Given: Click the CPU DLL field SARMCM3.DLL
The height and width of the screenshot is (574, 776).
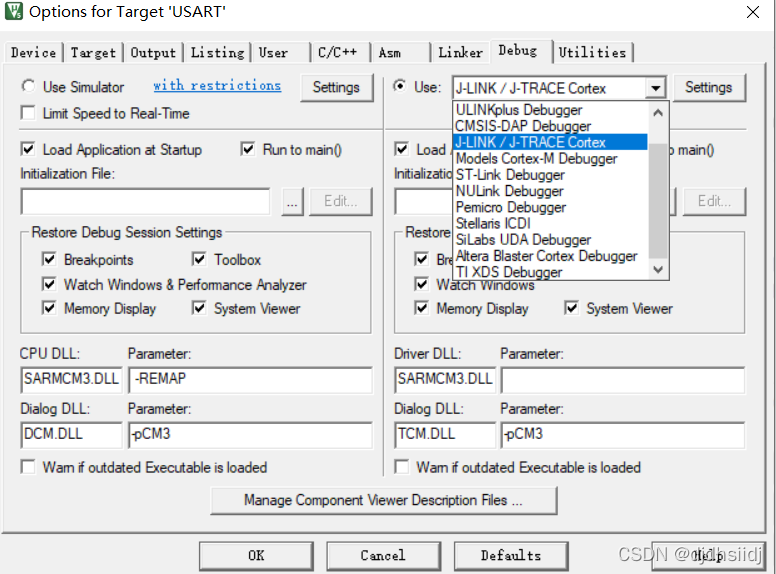Looking at the screenshot, I should (x=71, y=380).
